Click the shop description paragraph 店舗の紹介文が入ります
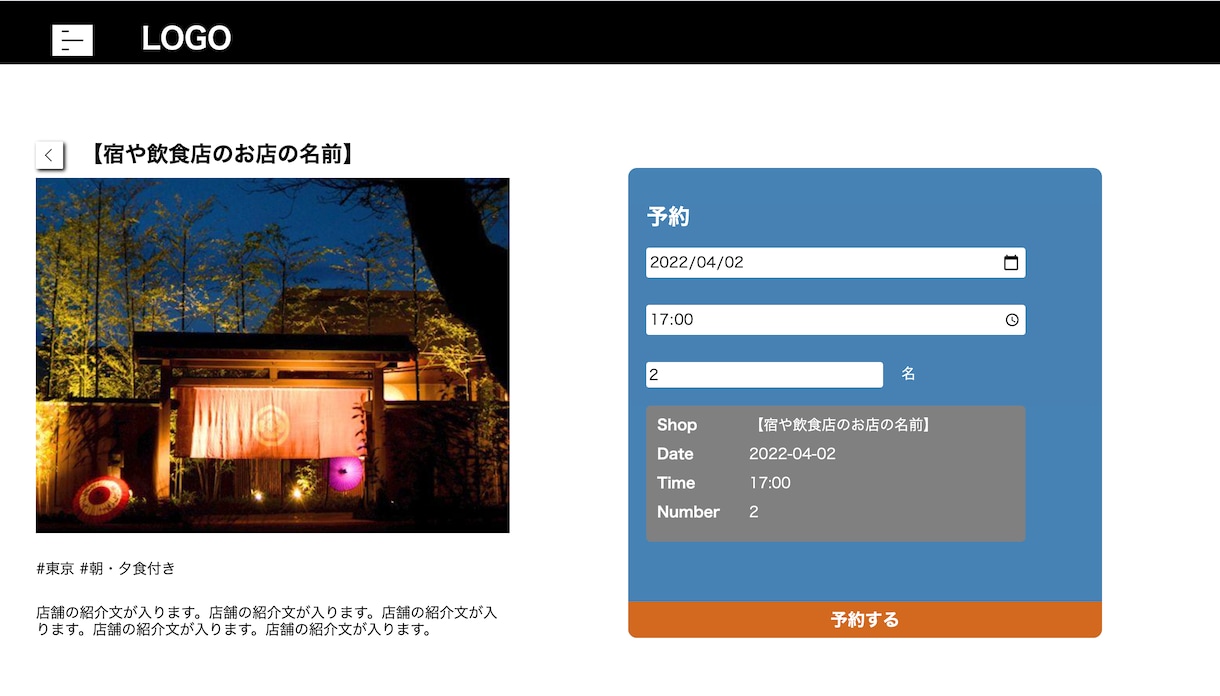Screen dimensions: 1220x696 267,621
